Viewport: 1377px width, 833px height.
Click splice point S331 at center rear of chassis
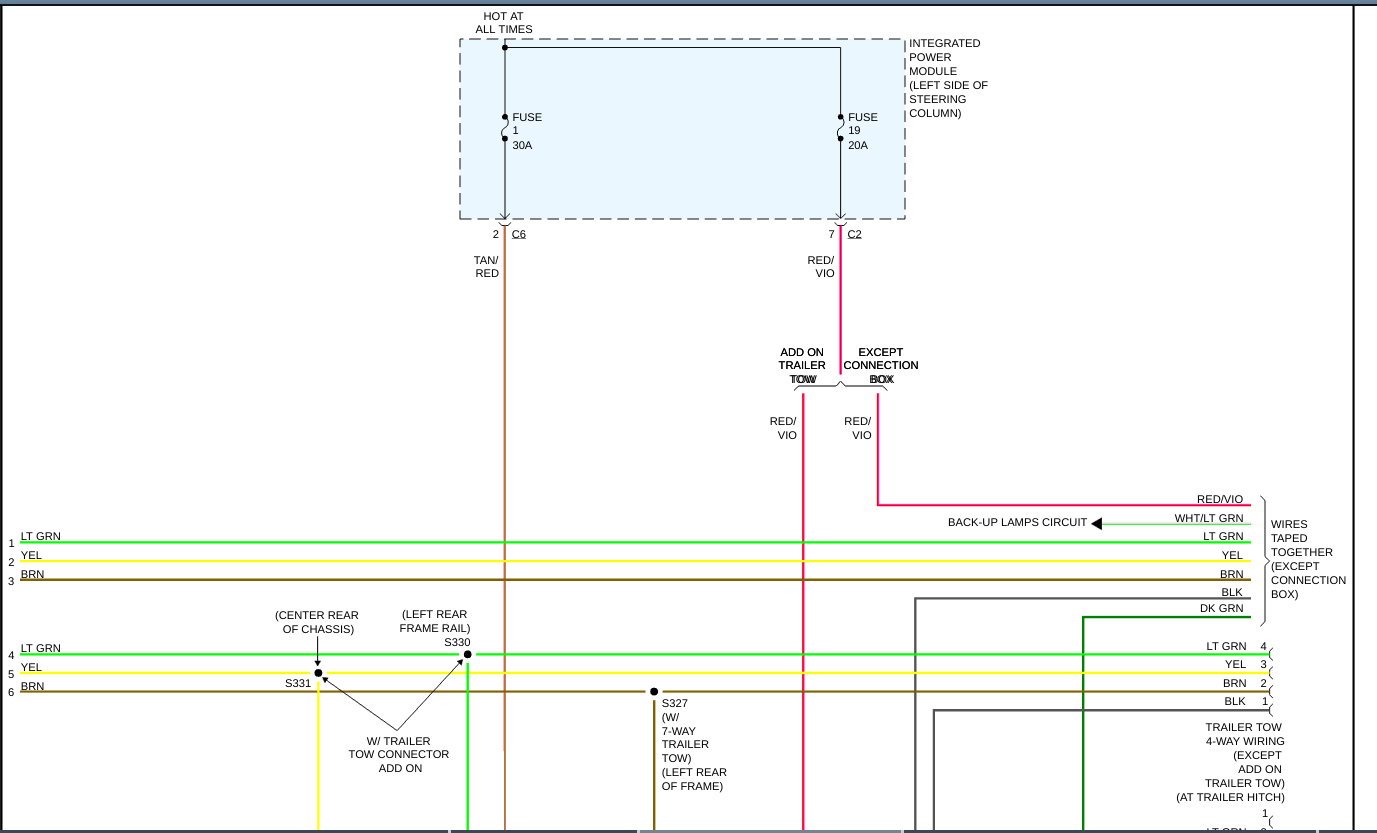[x=319, y=674]
